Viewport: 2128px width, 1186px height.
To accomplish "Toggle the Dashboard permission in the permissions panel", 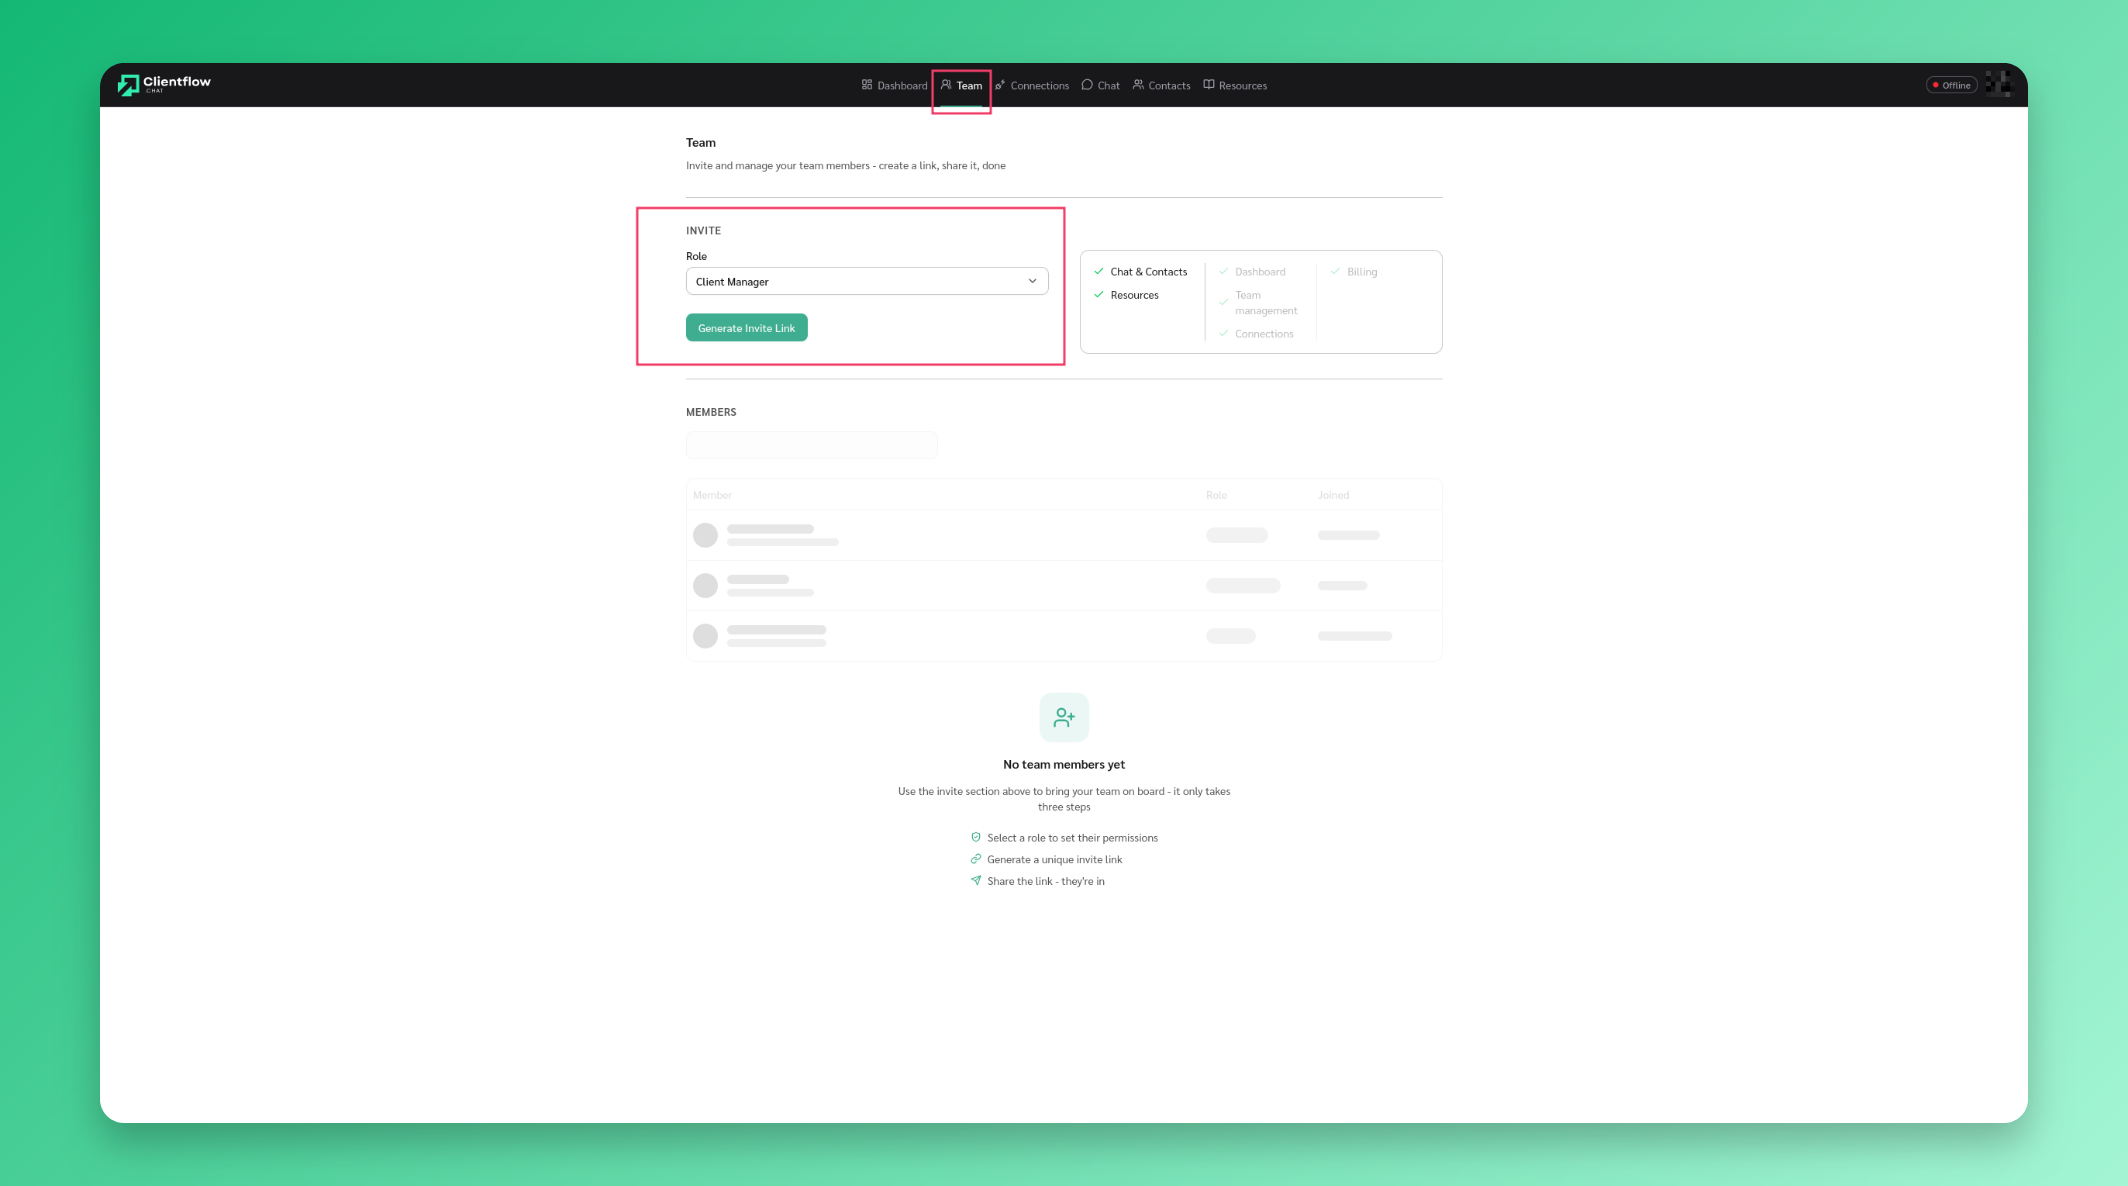I will pos(1224,271).
